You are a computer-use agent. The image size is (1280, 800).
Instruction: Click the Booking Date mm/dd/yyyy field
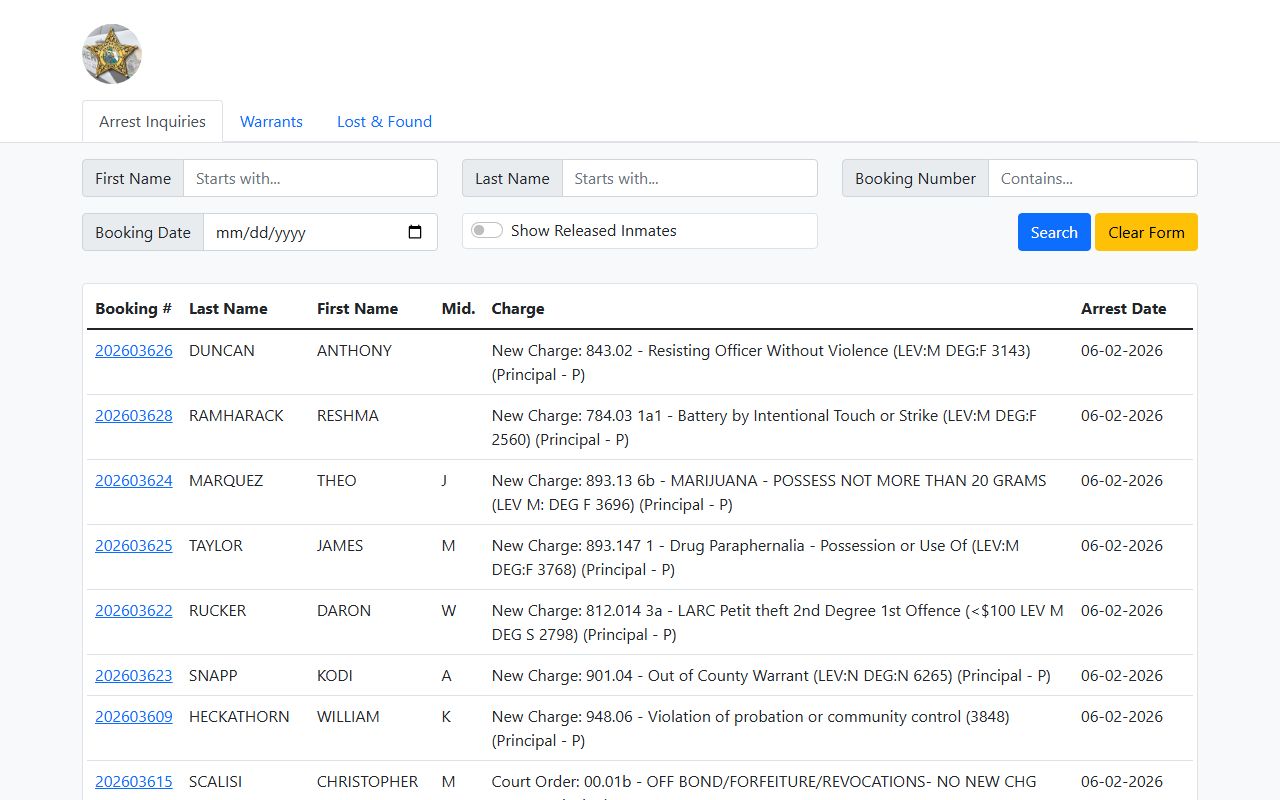click(x=320, y=232)
